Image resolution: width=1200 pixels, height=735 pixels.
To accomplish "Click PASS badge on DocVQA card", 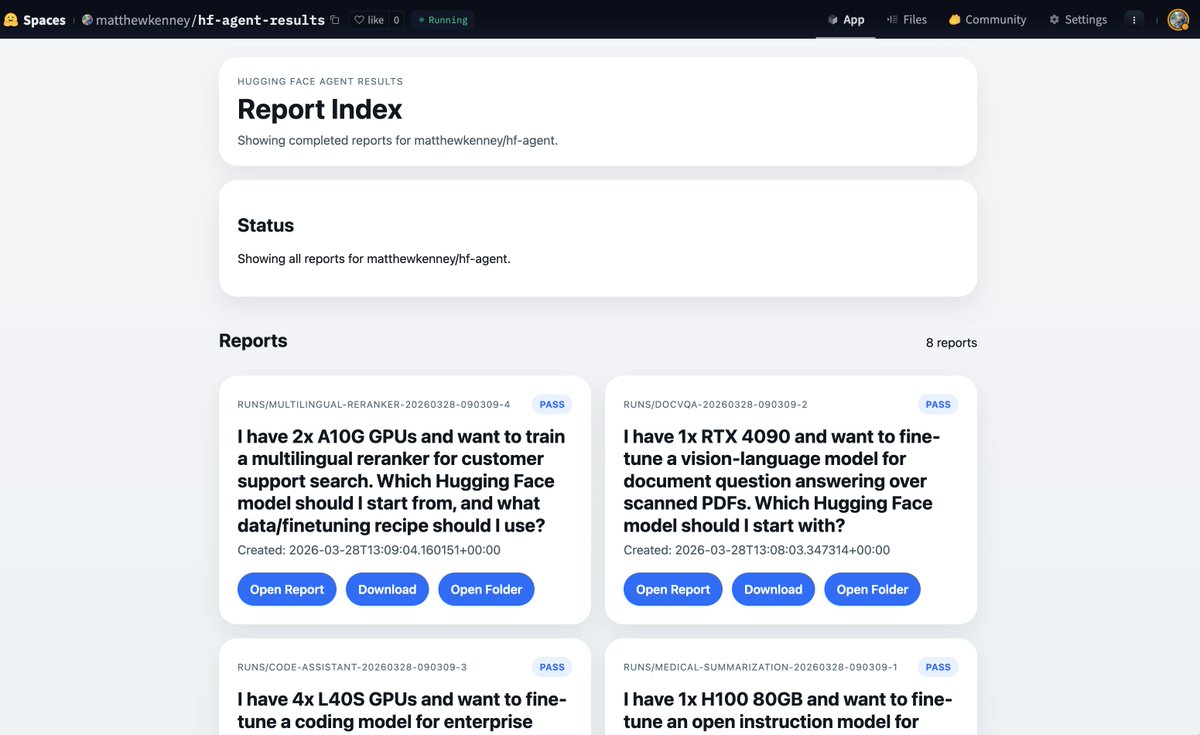I will [938, 405].
